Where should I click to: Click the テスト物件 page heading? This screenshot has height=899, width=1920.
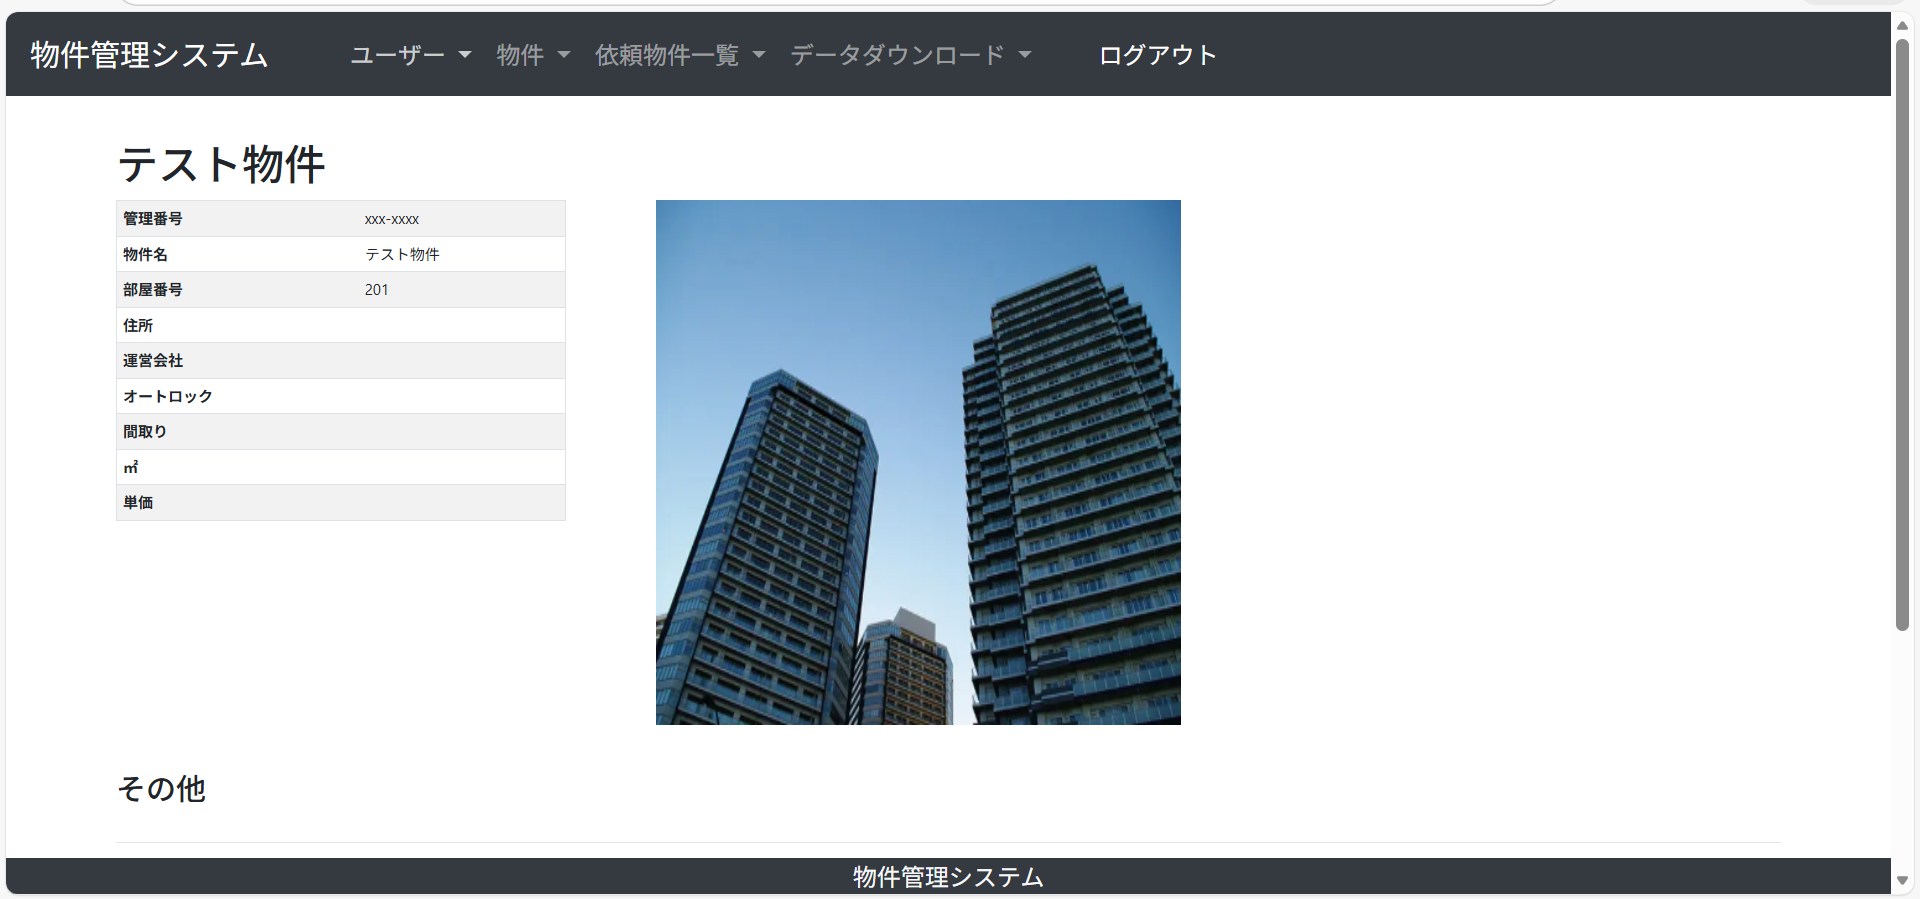221,164
